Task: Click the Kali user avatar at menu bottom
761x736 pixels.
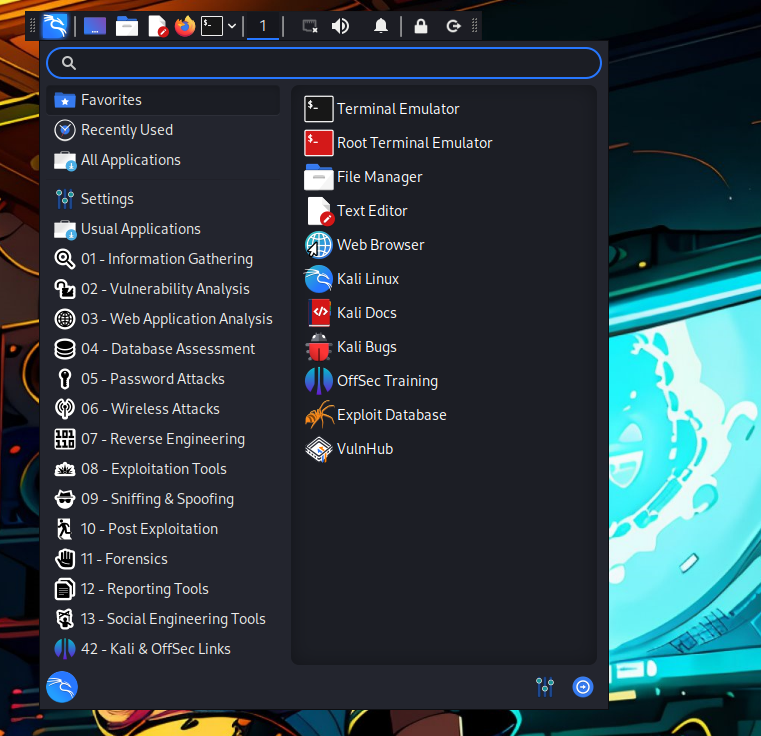Action: (x=62, y=687)
